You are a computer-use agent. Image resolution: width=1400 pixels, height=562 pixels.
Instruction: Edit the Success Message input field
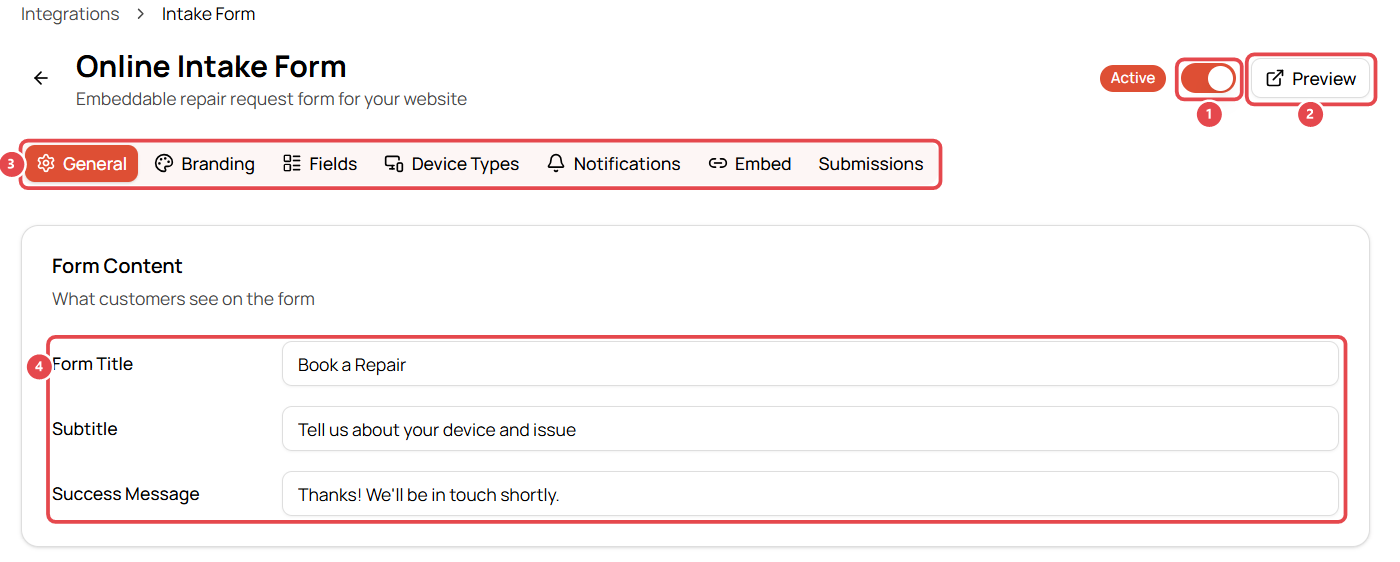tap(810, 494)
